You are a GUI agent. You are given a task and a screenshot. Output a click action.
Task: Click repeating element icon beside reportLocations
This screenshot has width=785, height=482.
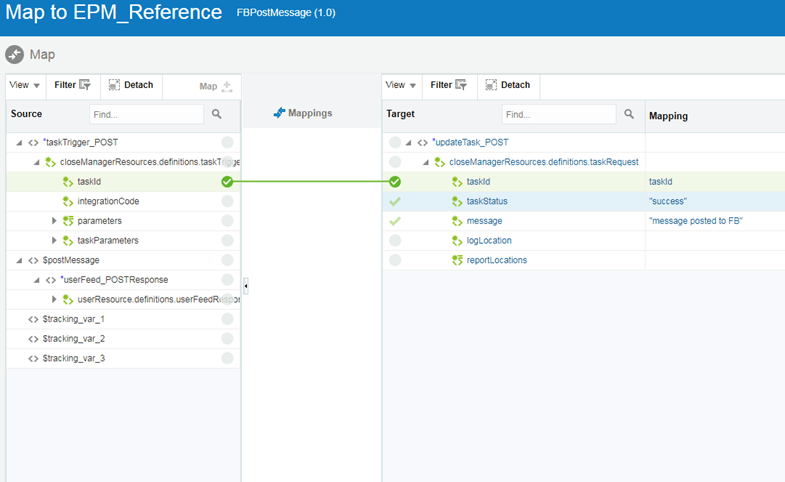click(457, 260)
